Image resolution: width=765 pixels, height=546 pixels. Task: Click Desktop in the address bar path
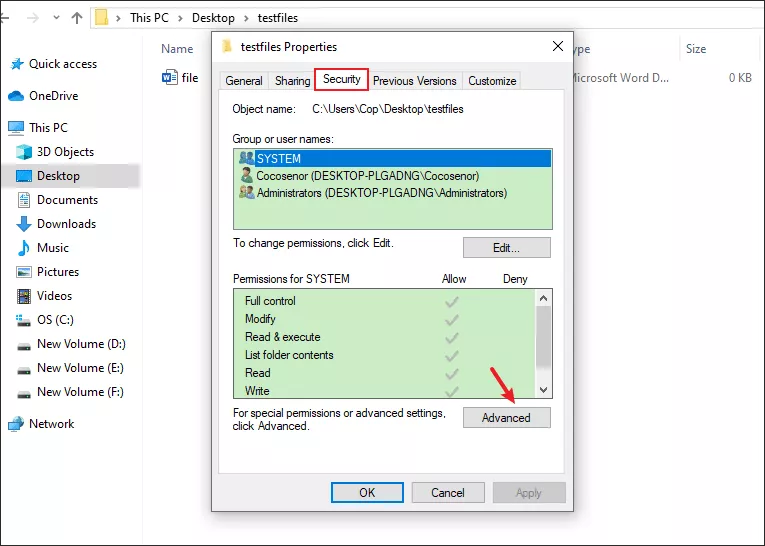coord(213,18)
